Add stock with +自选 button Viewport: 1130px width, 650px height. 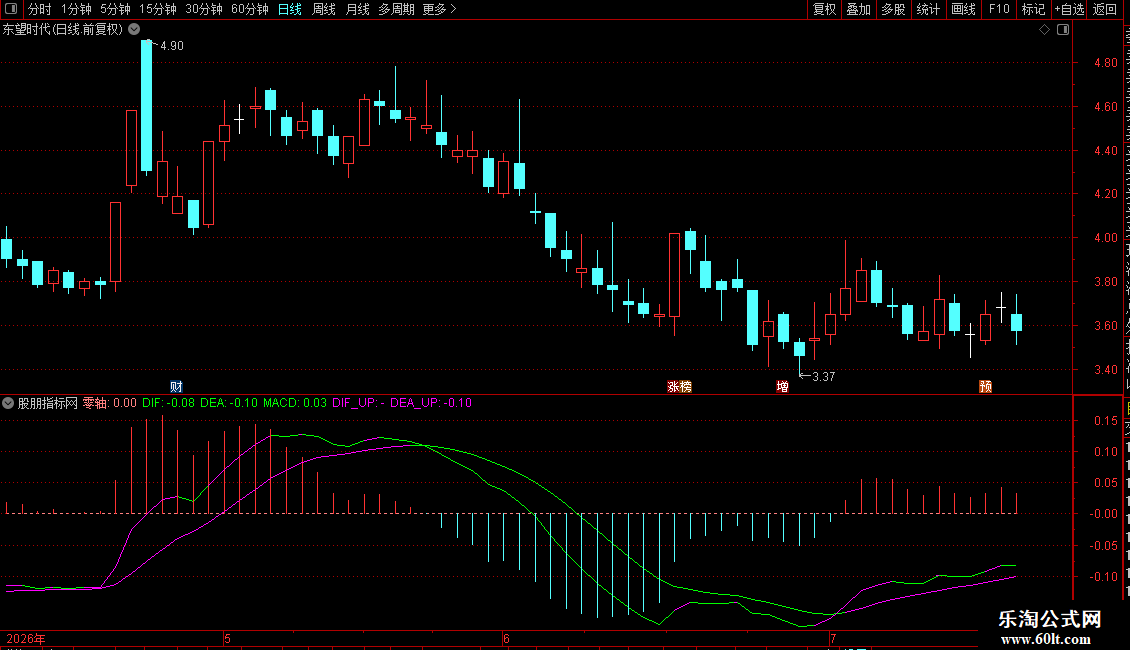(x=1069, y=9)
